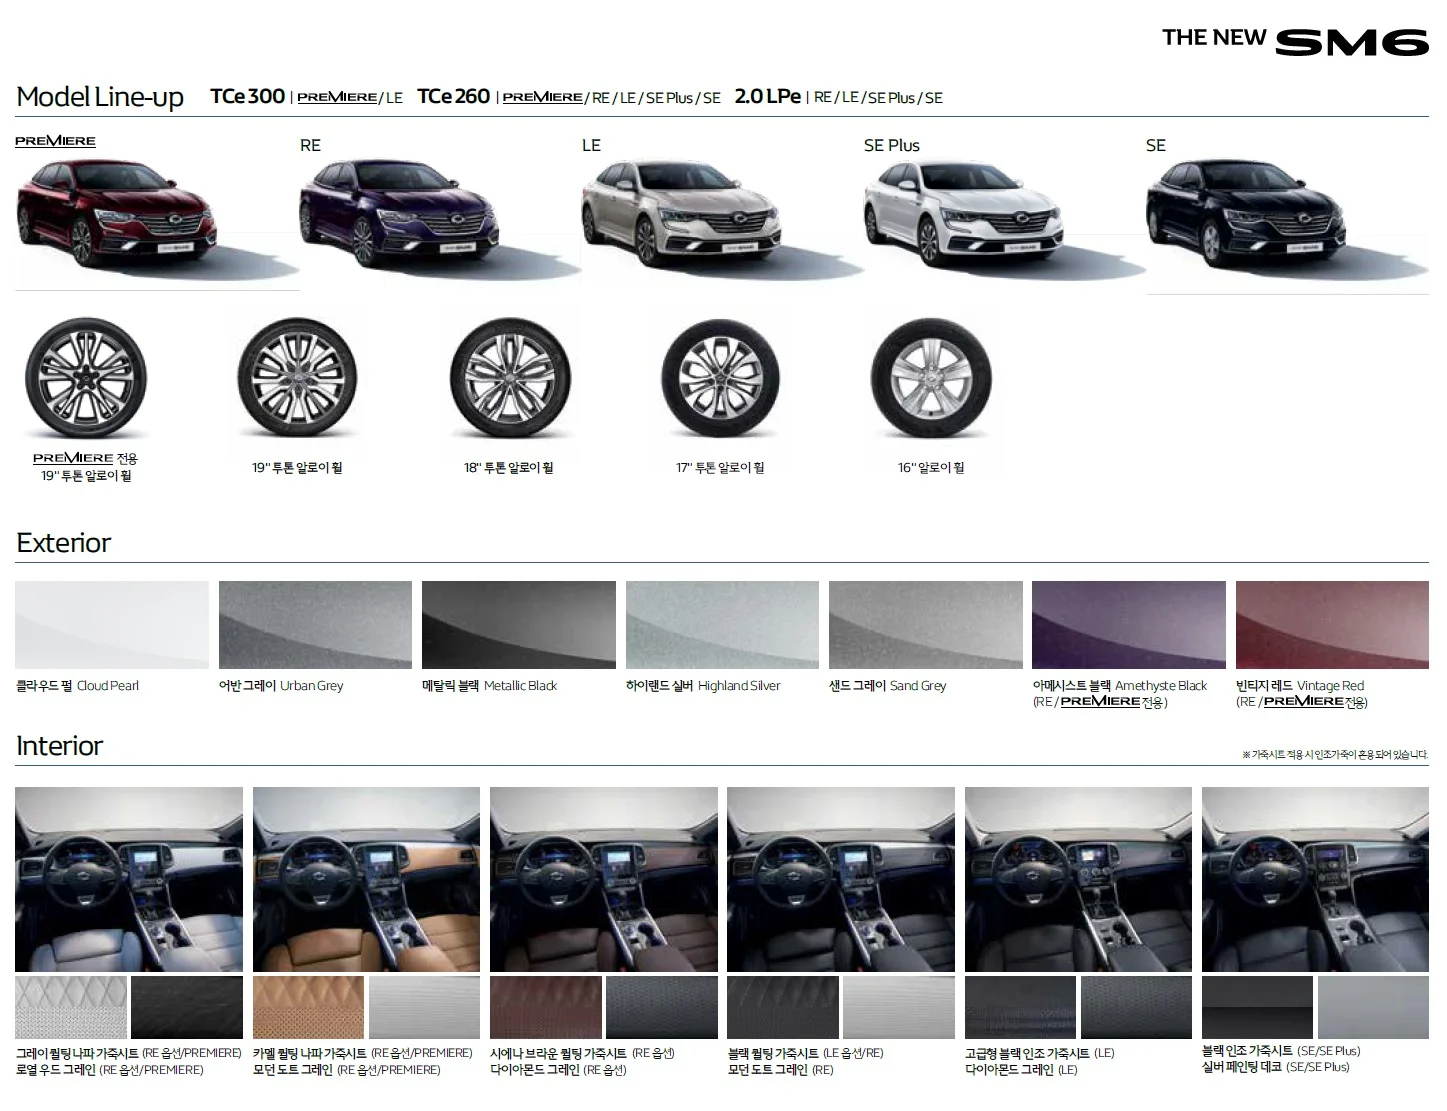Click the Model Line-up section title
Image resolution: width=1447 pixels, height=1111 pixels.
click(x=100, y=97)
